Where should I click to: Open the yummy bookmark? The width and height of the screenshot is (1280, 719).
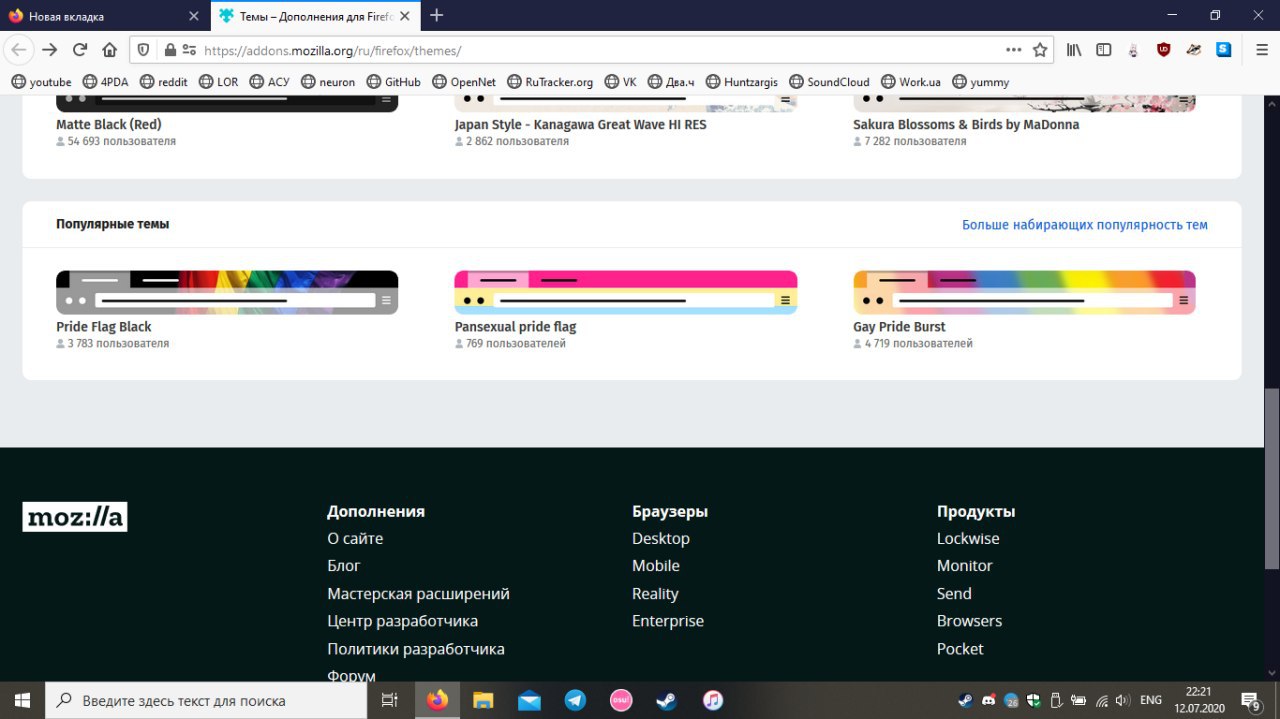pos(980,82)
